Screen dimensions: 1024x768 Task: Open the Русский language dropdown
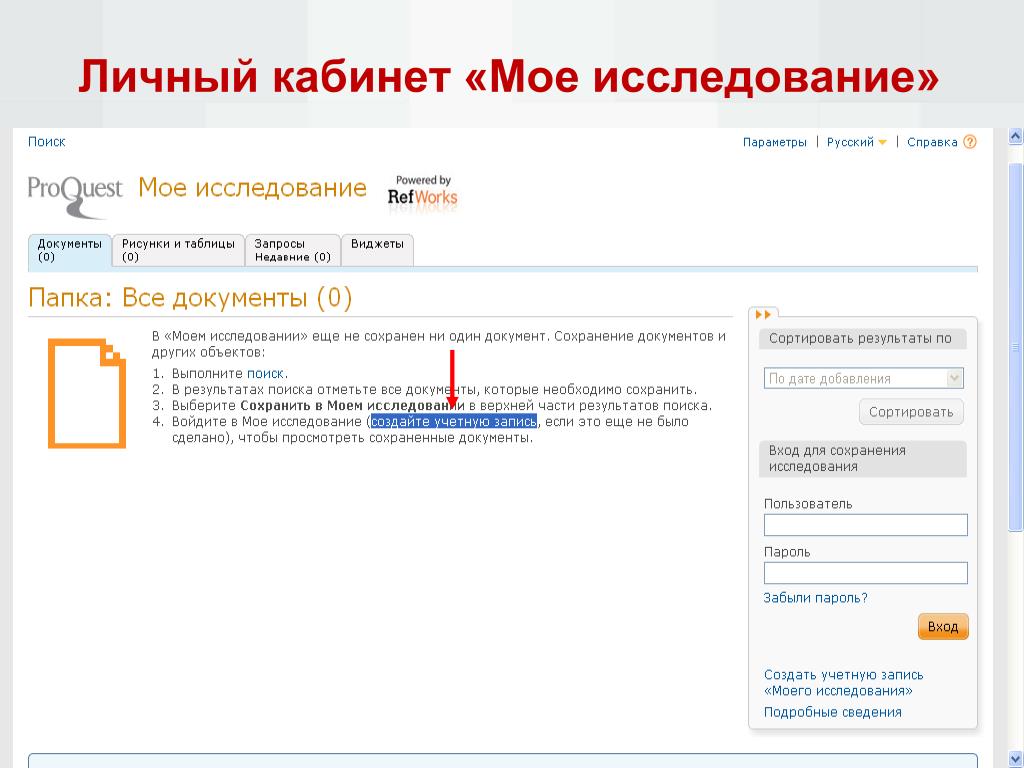pyautogui.click(x=856, y=142)
